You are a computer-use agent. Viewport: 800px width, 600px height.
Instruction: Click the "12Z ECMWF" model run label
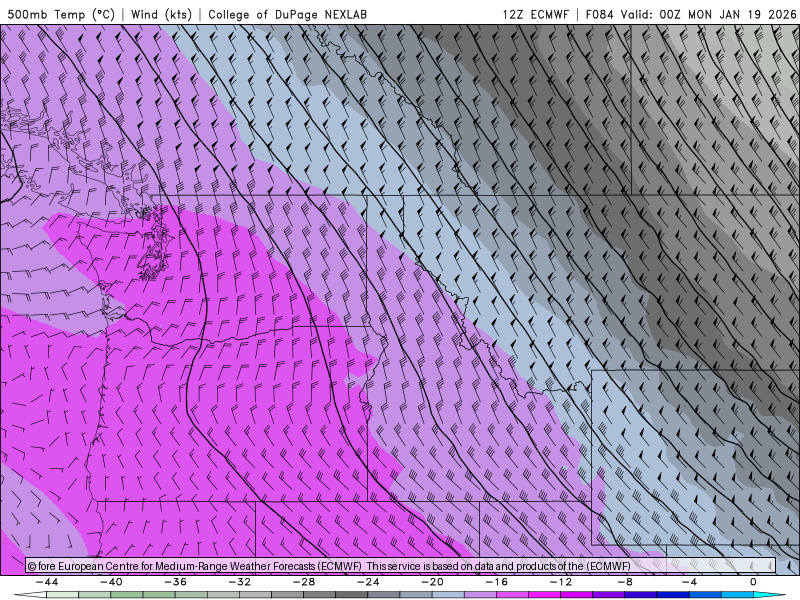coord(535,14)
